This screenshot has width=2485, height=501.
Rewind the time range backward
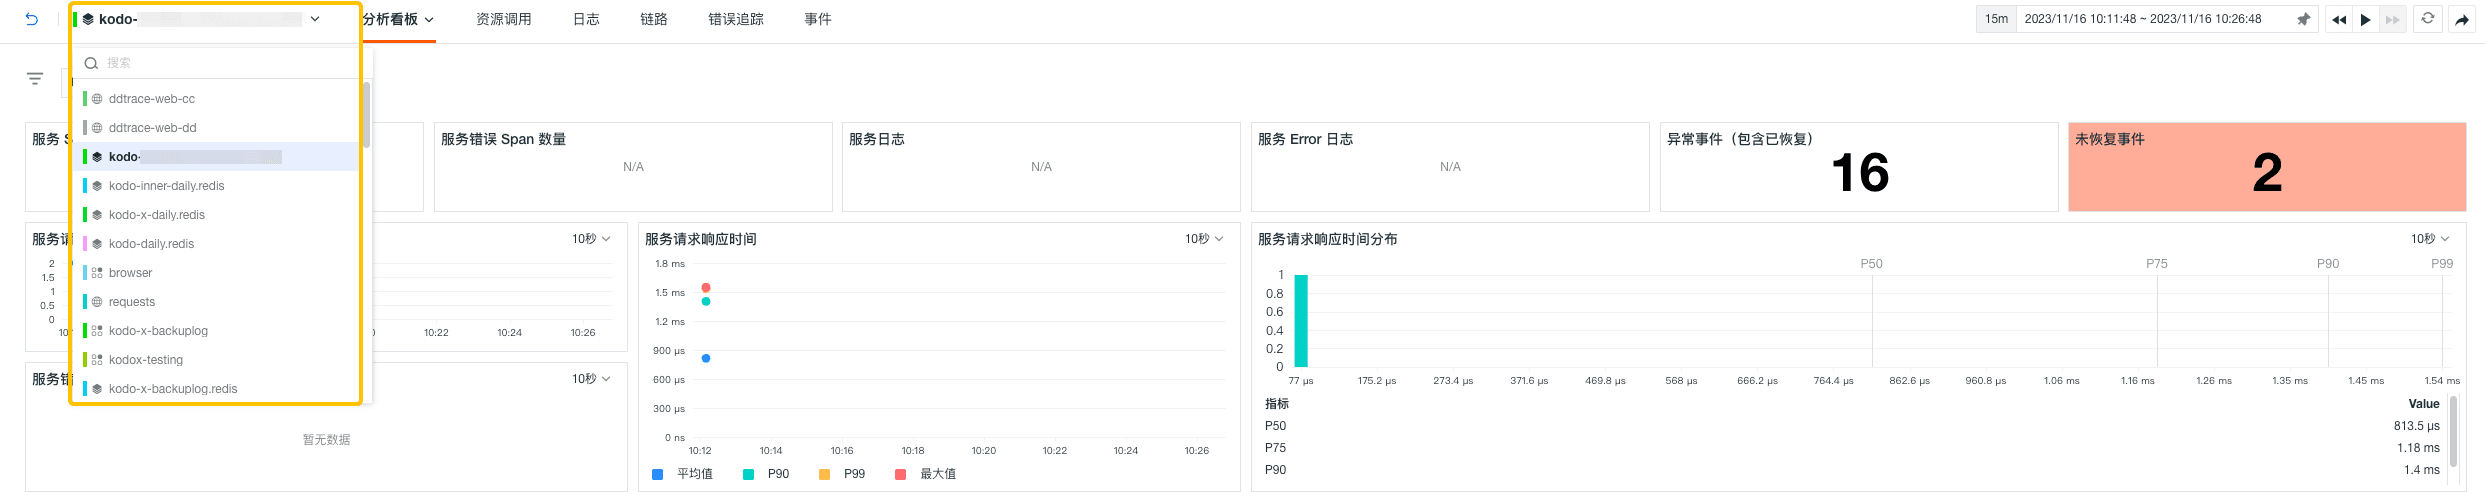point(2338,19)
